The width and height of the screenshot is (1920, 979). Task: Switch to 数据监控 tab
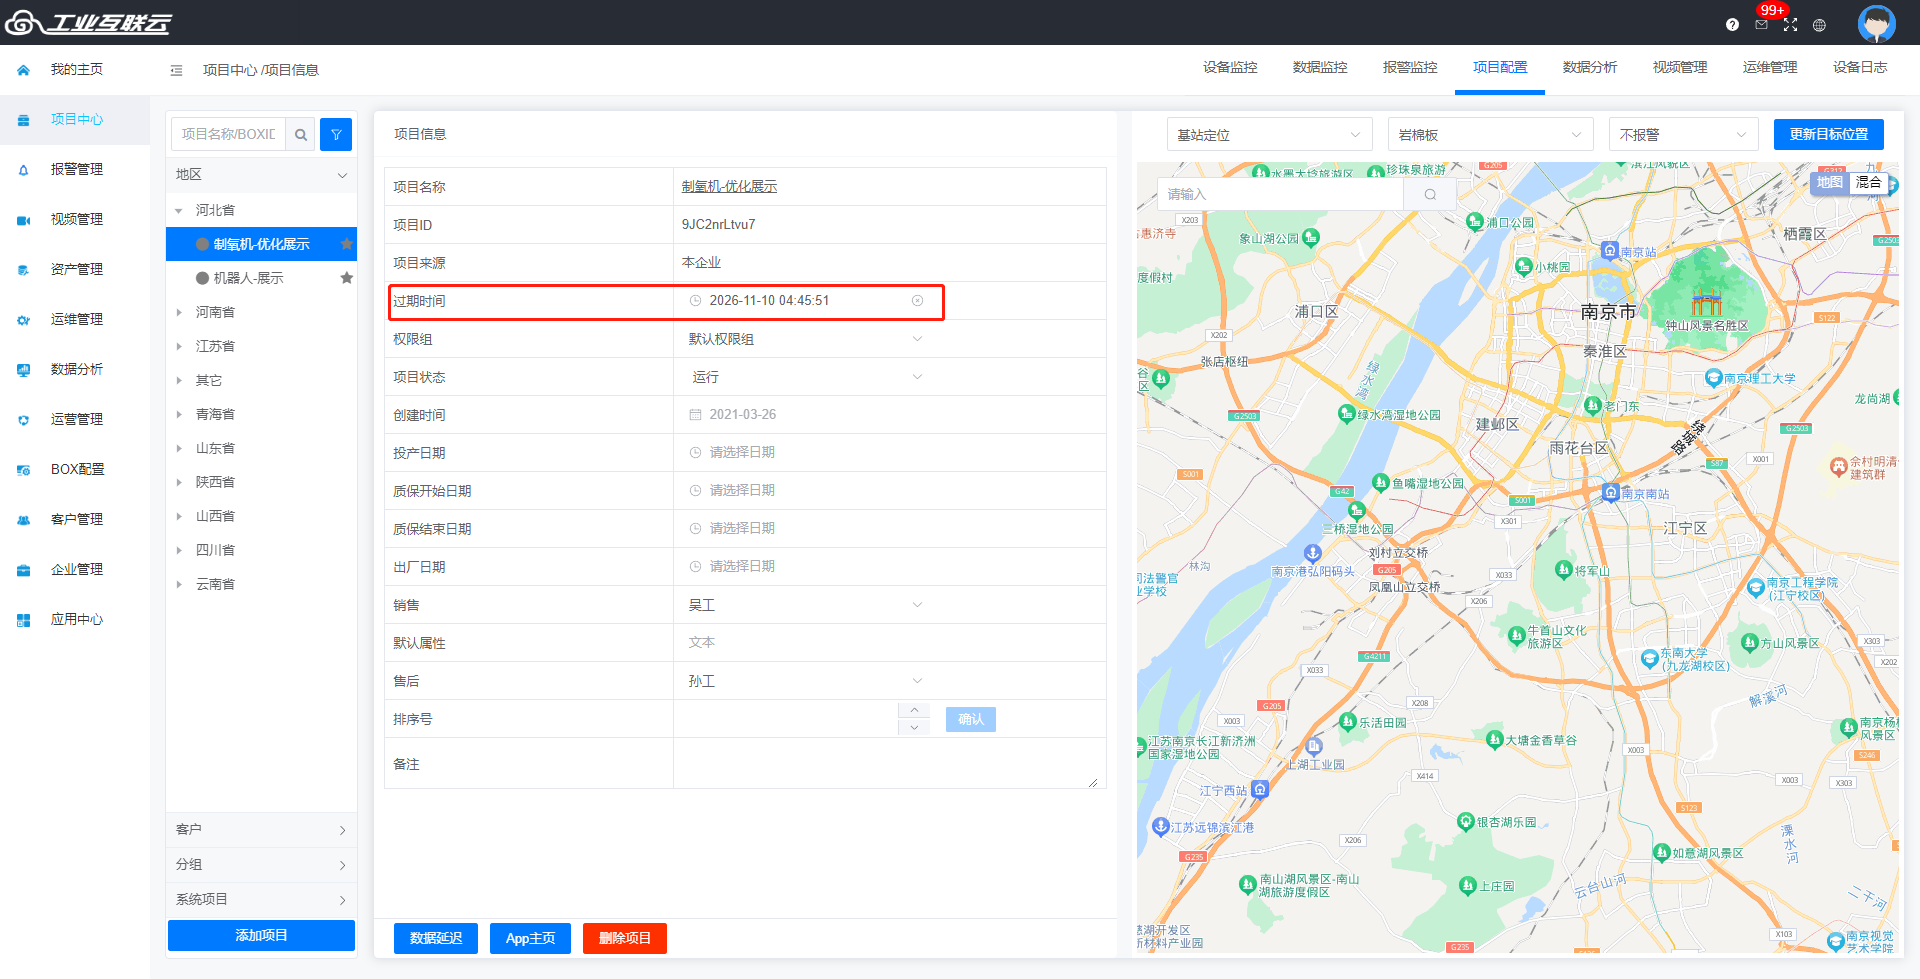pos(1320,67)
